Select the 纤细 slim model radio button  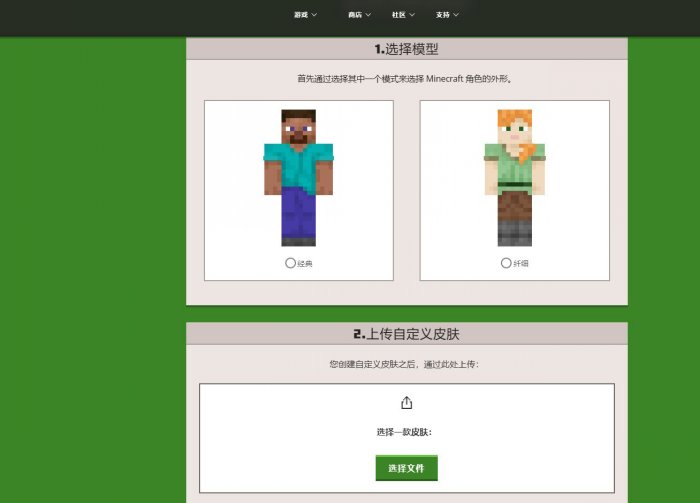pyautogui.click(x=506, y=263)
